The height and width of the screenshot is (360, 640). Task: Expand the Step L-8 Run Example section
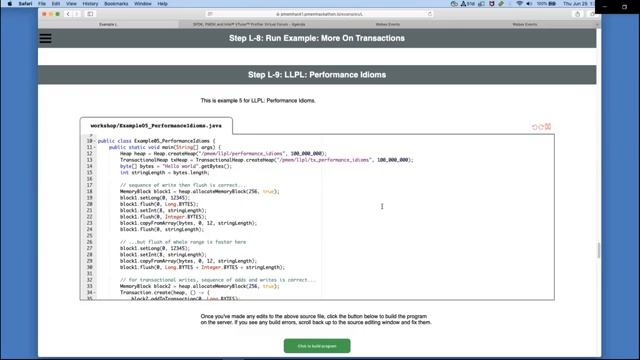pos(317,38)
